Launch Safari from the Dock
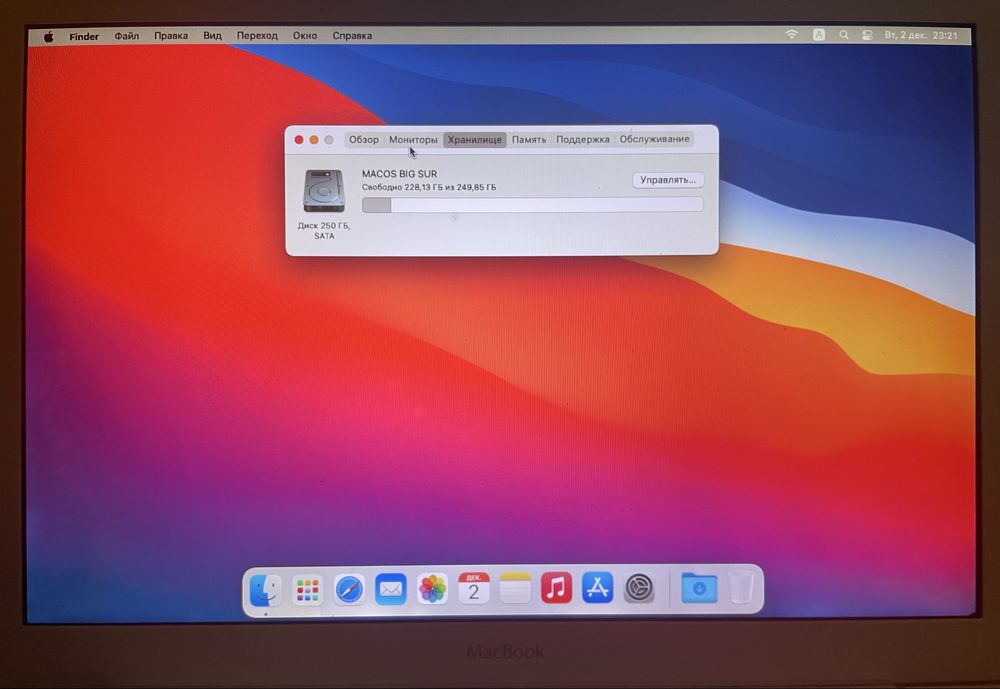 (349, 589)
